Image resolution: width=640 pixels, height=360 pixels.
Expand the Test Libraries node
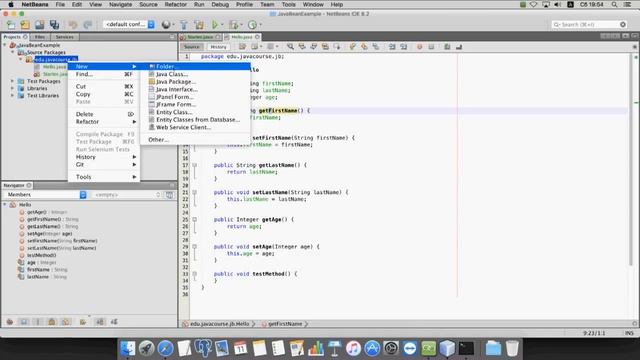pos(13,96)
